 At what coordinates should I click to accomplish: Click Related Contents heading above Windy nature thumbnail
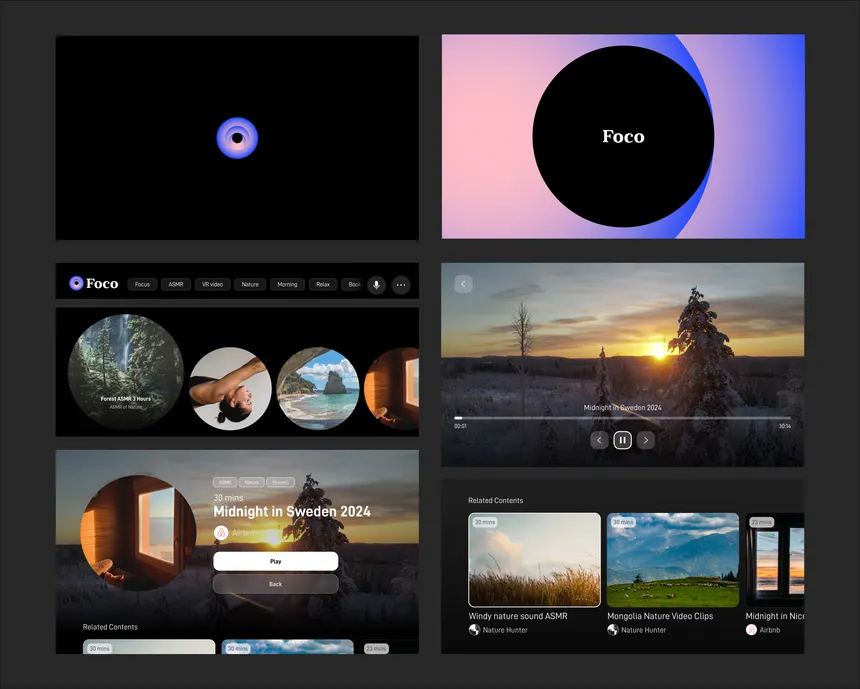495,500
